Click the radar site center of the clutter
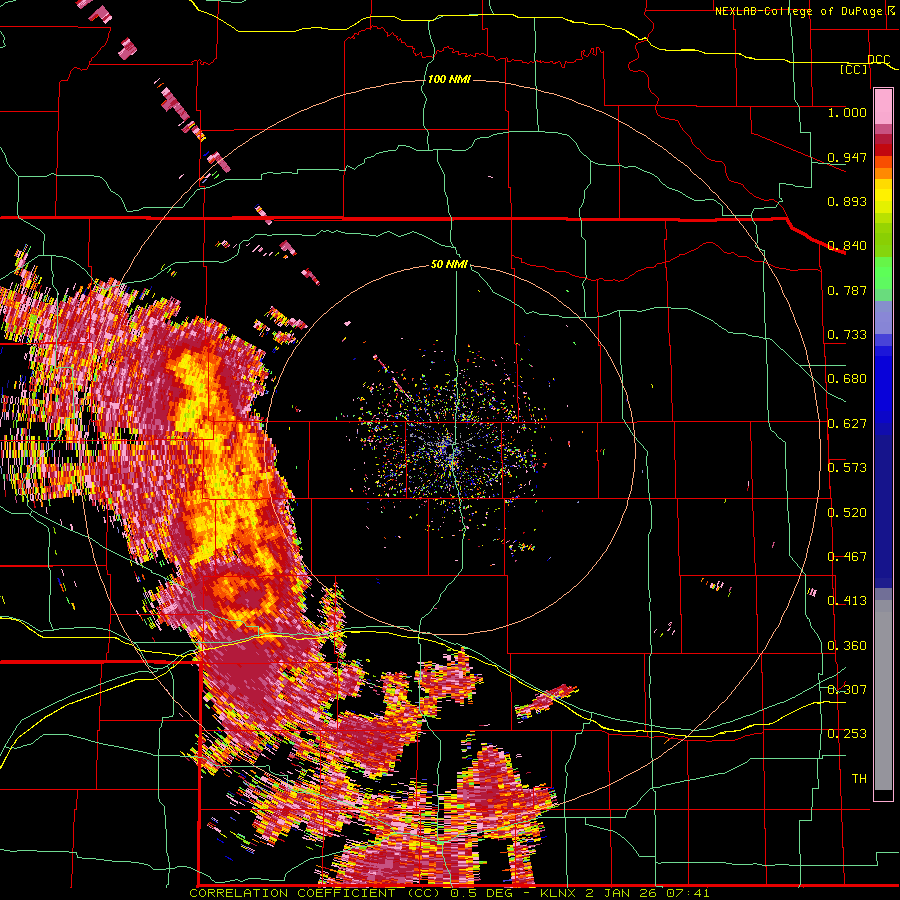 [x=452, y=451]
